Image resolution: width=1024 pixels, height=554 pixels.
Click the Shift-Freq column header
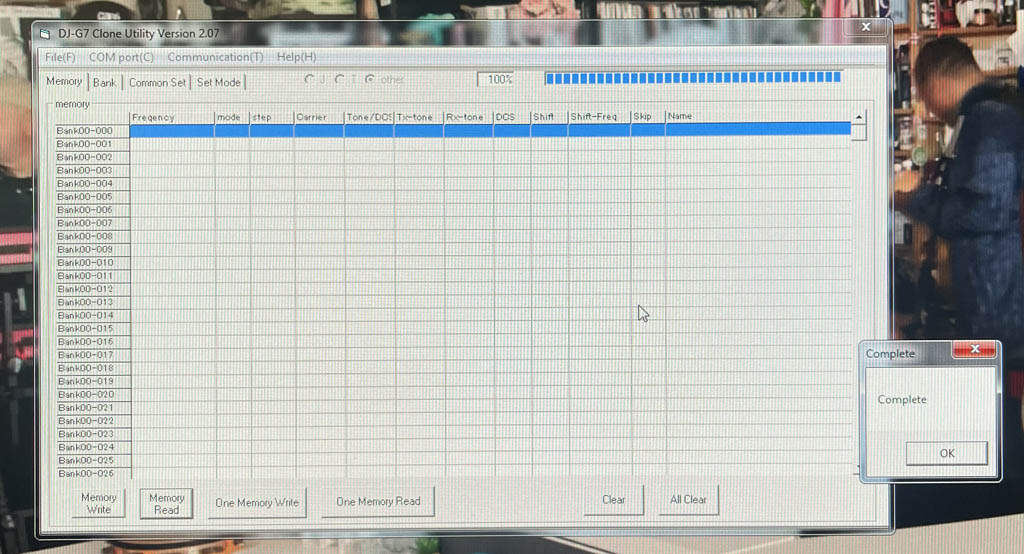(x=599, y=116)
